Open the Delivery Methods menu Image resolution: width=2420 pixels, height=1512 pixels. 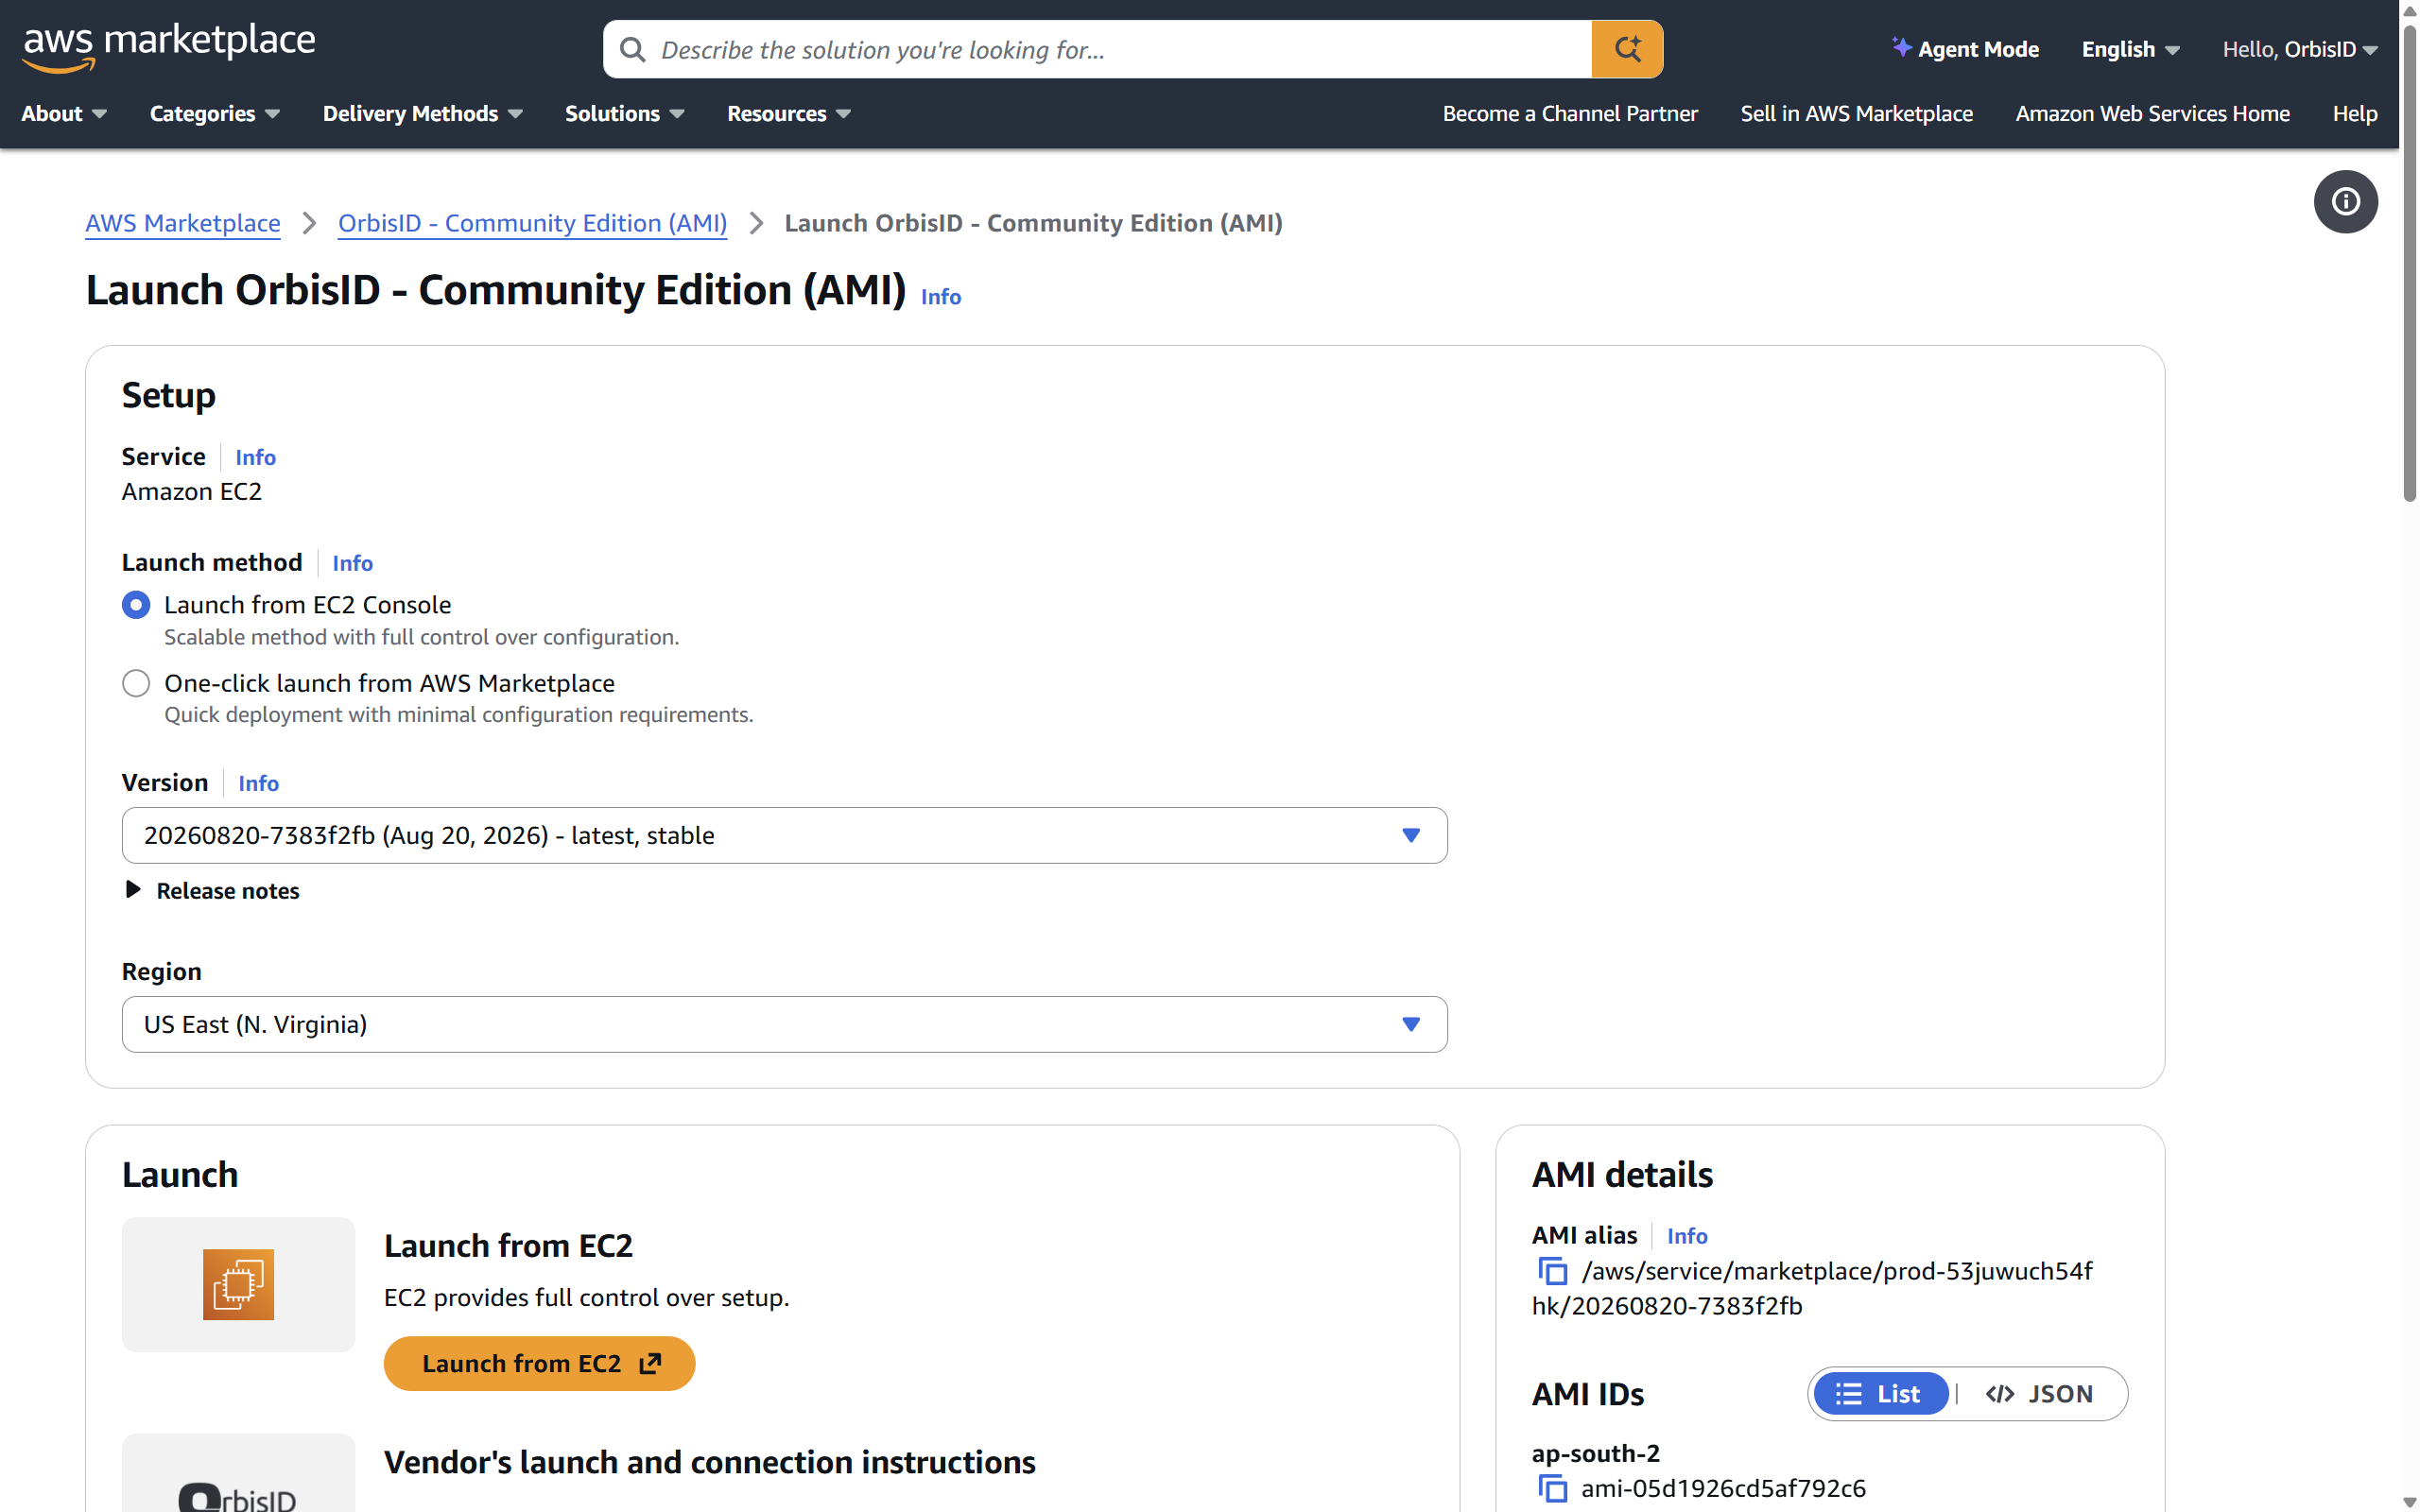[x=422, y=113]
